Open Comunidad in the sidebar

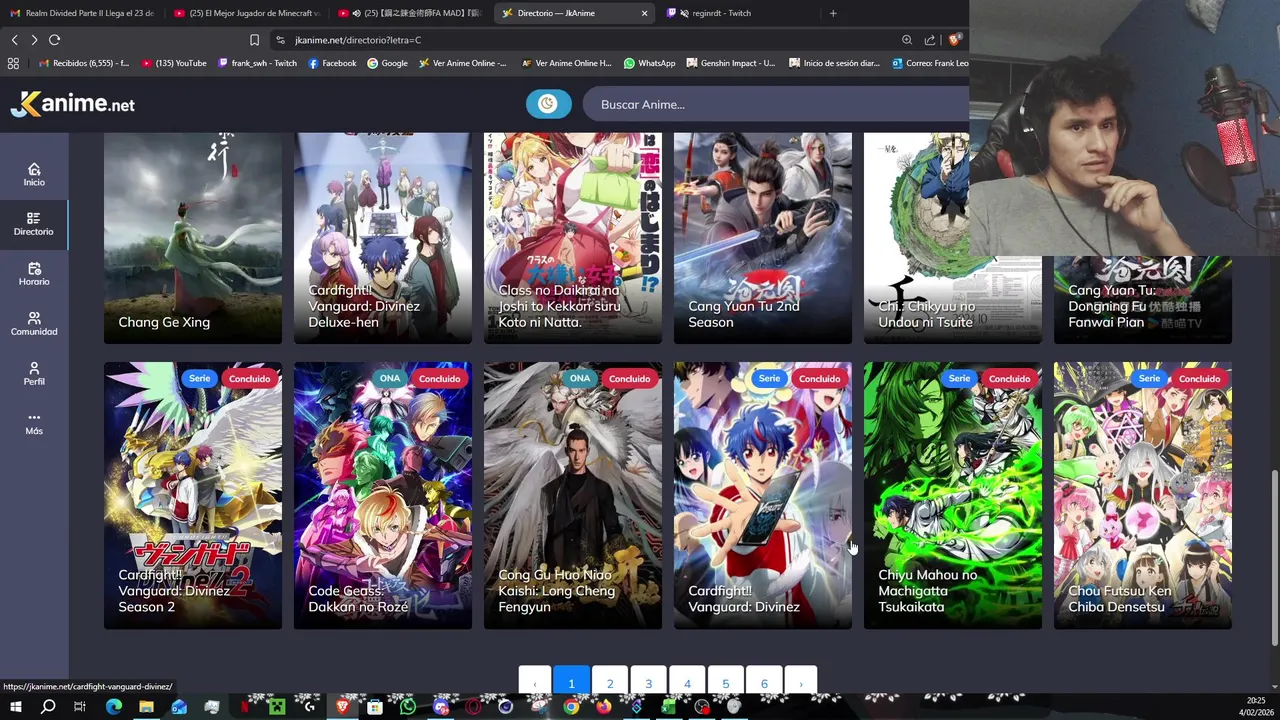[x=34, y=324]
